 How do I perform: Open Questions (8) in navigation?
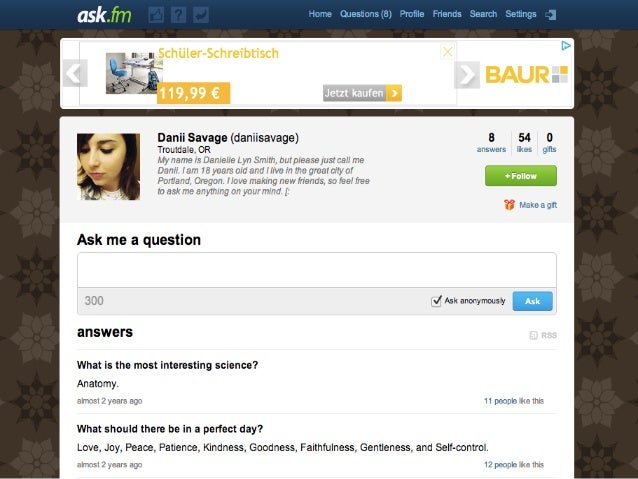[x=365, y=14]
